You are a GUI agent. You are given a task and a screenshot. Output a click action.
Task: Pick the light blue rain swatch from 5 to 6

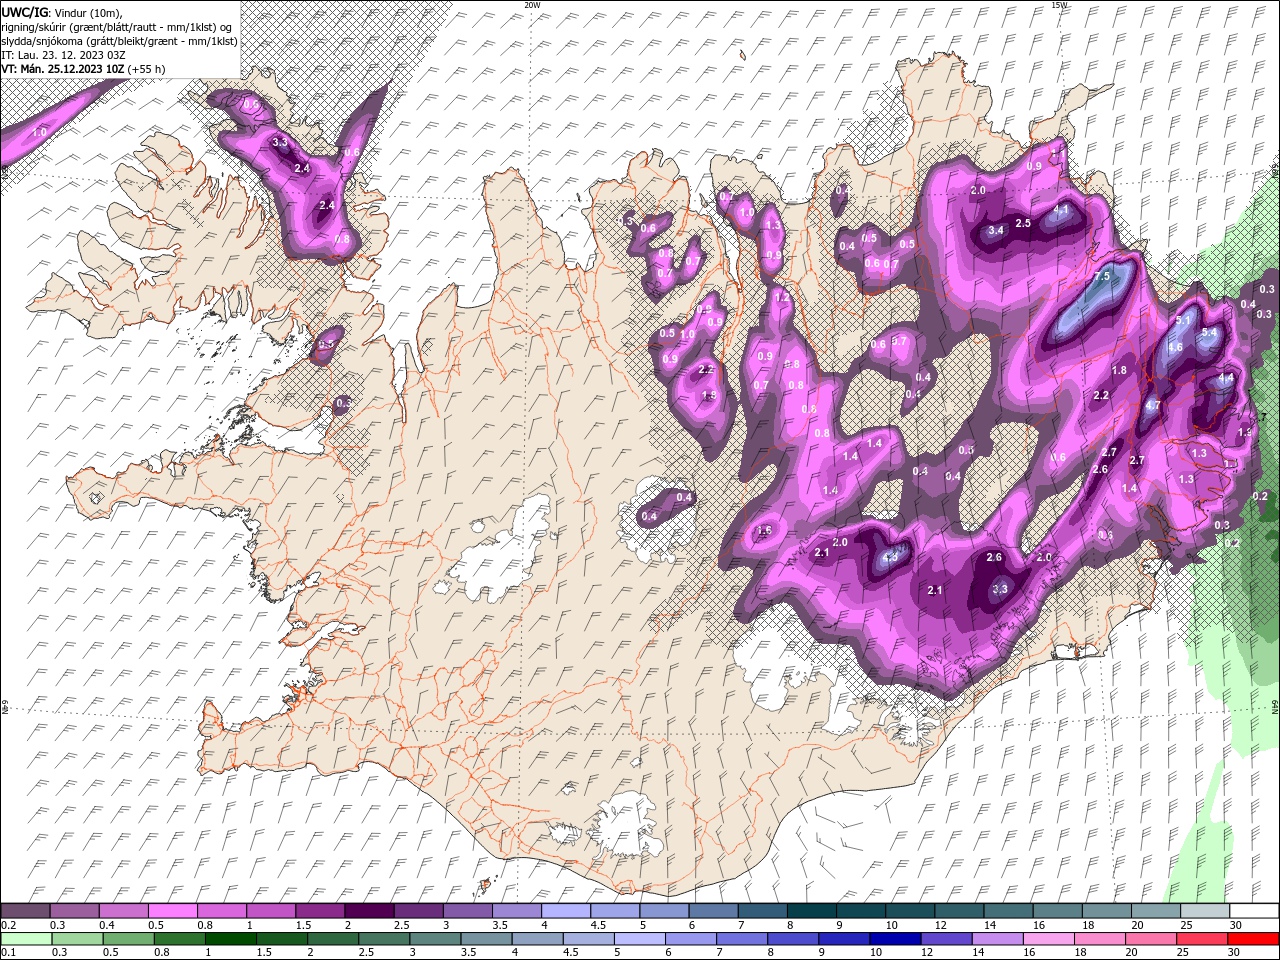coord(639,938)
